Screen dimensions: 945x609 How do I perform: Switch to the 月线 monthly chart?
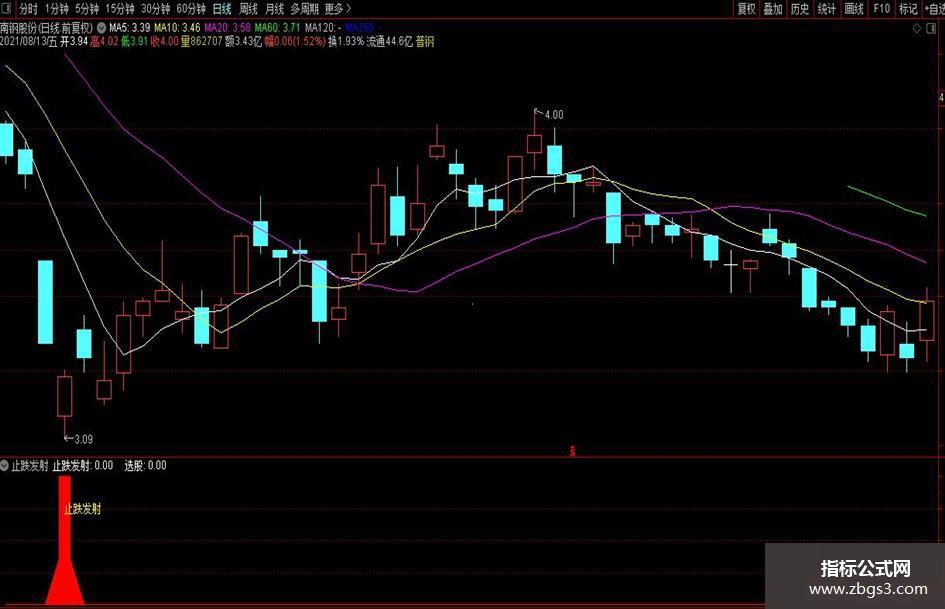(274, 9)
